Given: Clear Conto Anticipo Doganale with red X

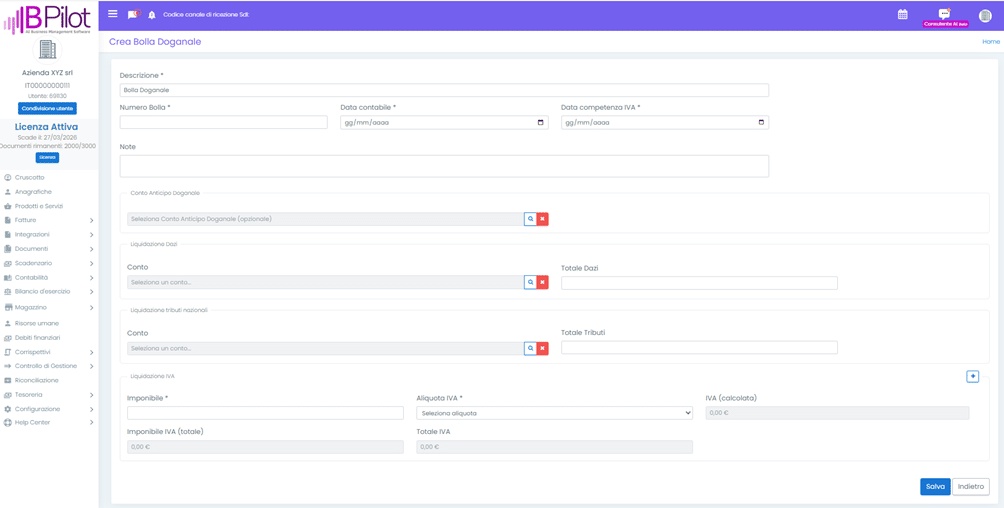Looking at the screenshot, I should pyautogui.click(x=543, y=219).
